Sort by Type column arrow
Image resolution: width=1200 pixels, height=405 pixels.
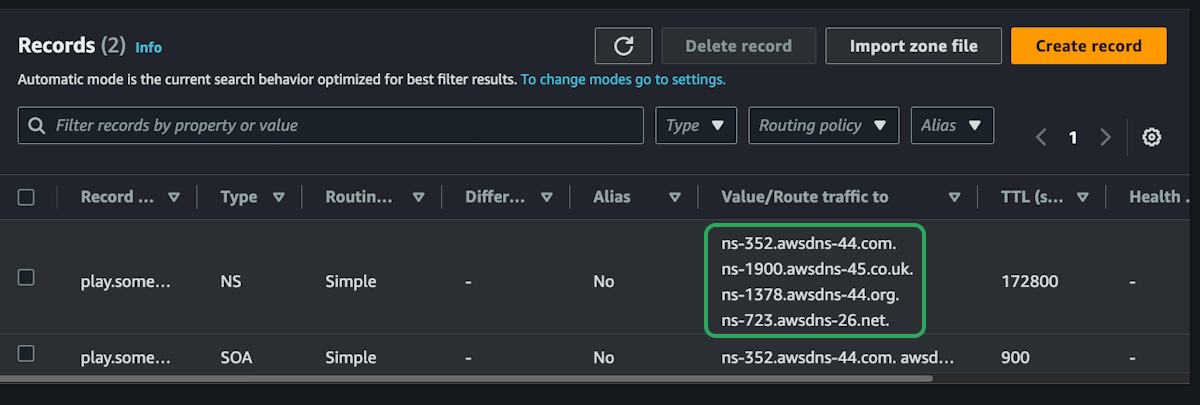(x=278, y=197)
